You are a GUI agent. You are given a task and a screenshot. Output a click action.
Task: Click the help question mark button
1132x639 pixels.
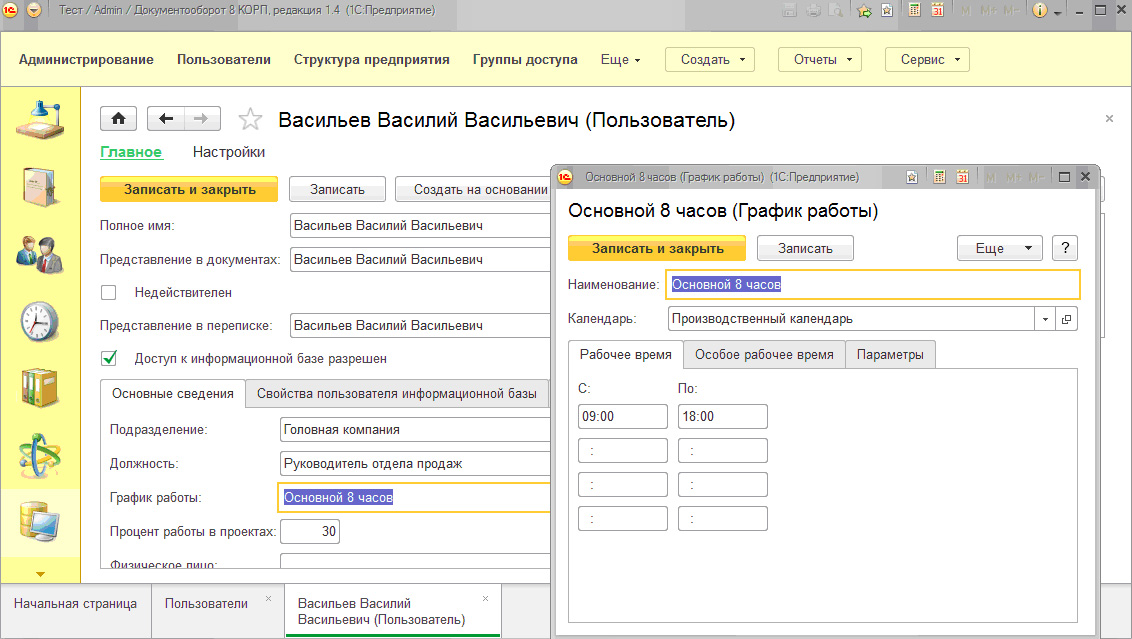coord(1065,248)
